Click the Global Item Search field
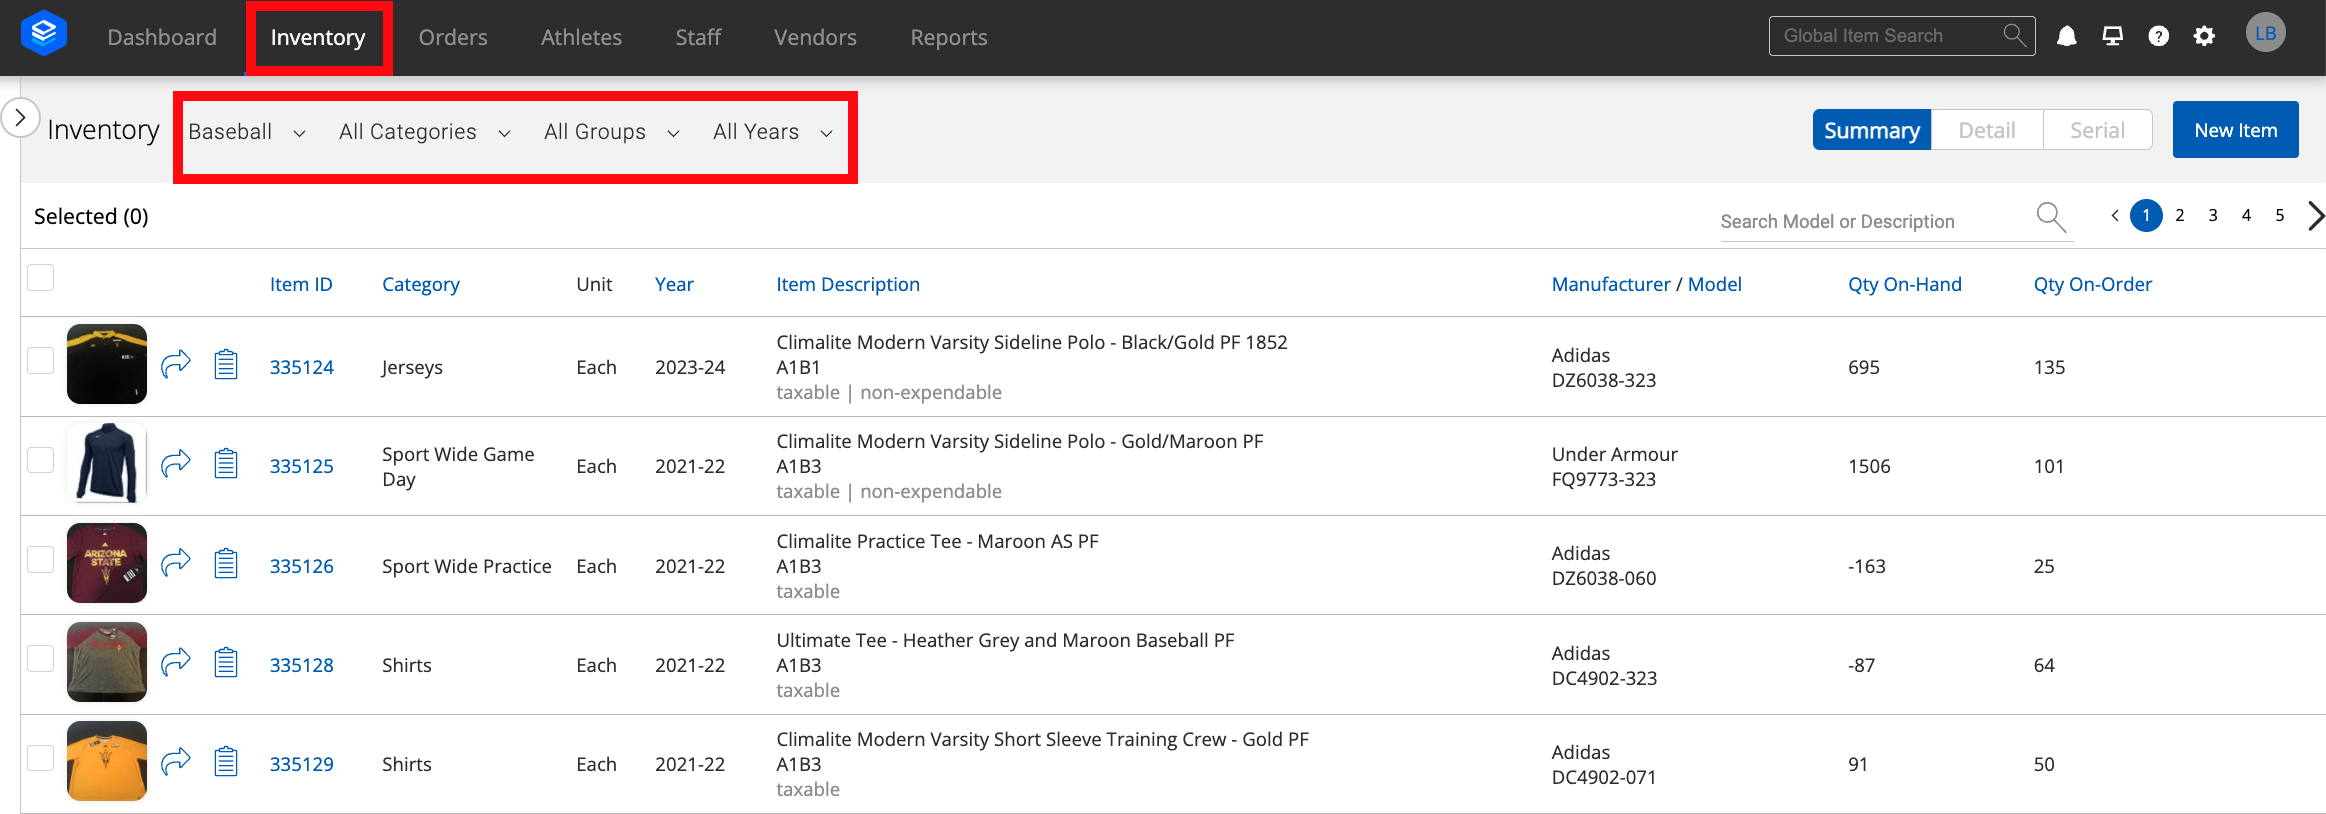The image size is (2326, 814). 1901,36
